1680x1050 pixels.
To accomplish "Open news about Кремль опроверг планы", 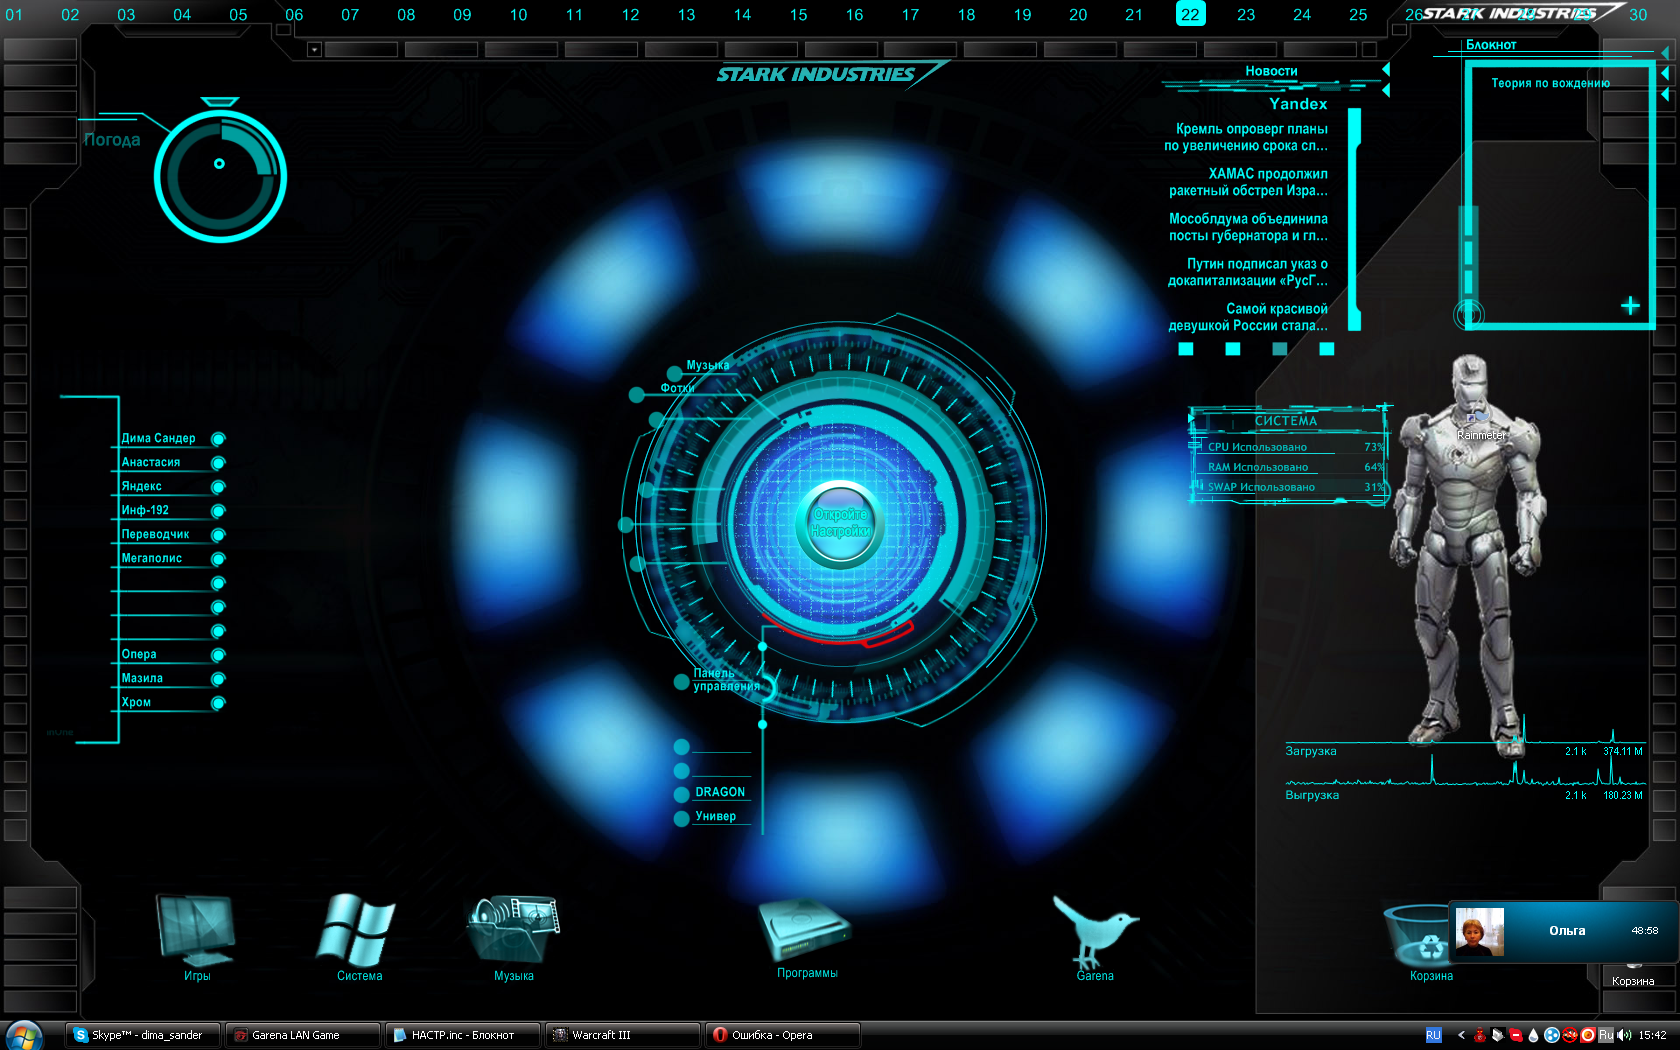I will 1246,137.
